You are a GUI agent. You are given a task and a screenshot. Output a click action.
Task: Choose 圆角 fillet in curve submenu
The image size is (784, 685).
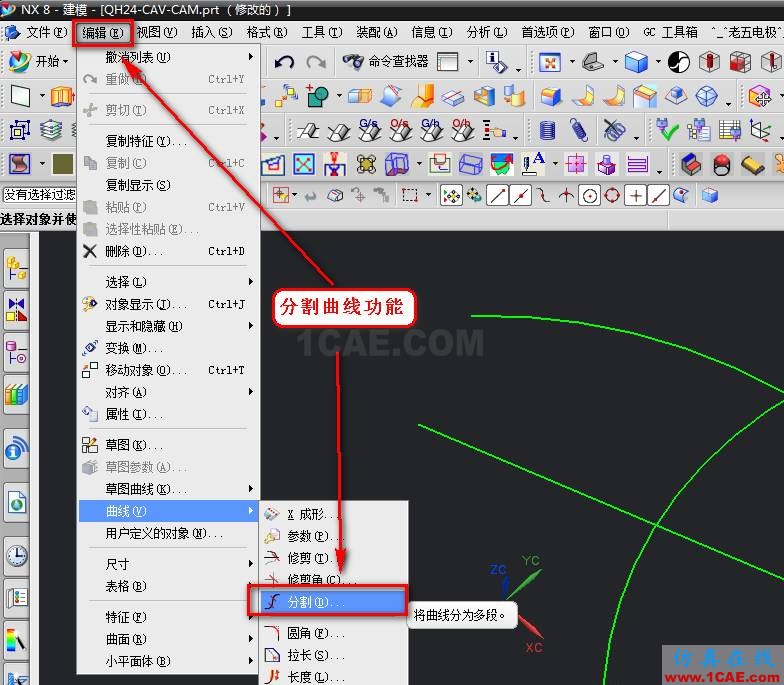[334, 634]
